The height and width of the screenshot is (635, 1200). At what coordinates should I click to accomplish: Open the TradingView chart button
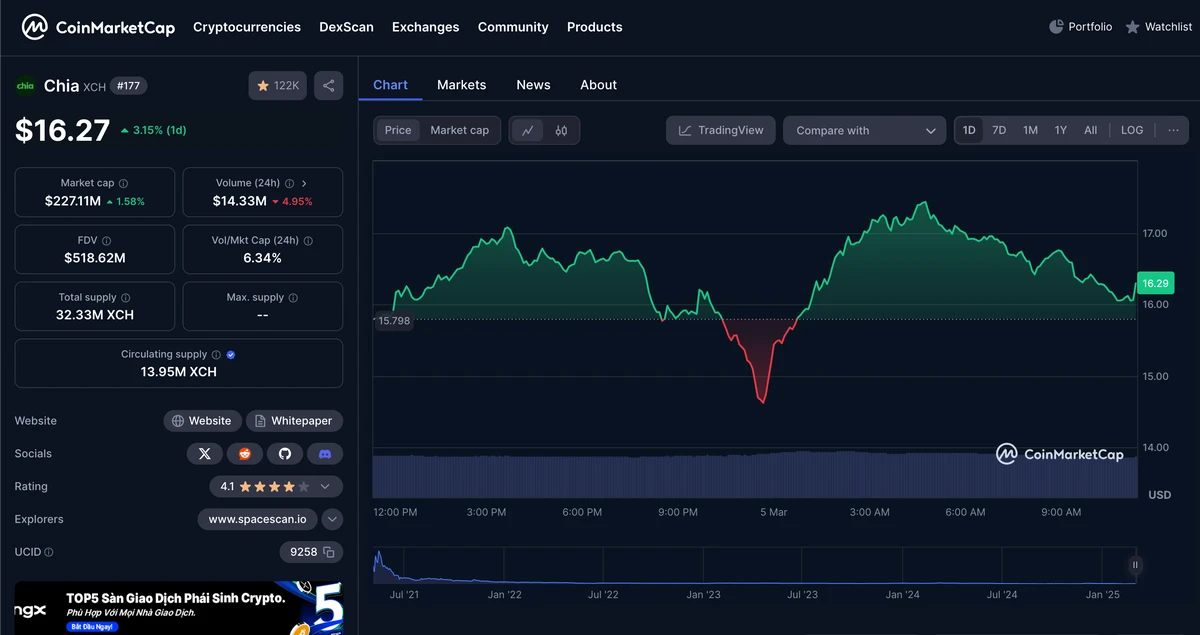click(x=721, y=130)
